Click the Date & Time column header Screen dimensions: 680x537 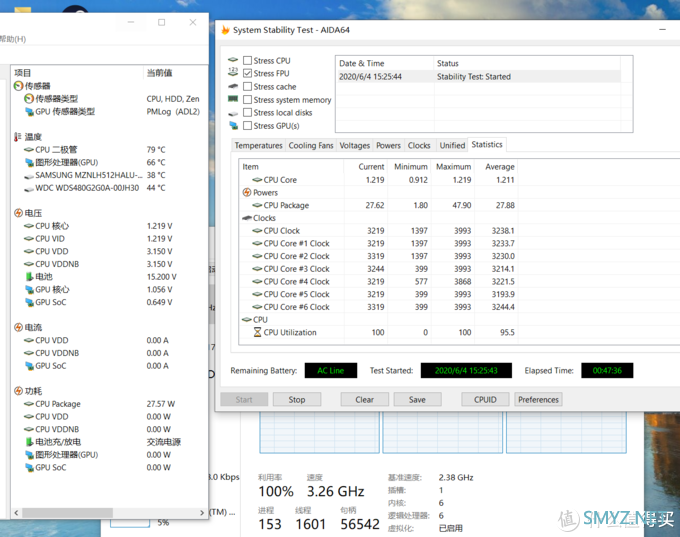tap(385, 63)
